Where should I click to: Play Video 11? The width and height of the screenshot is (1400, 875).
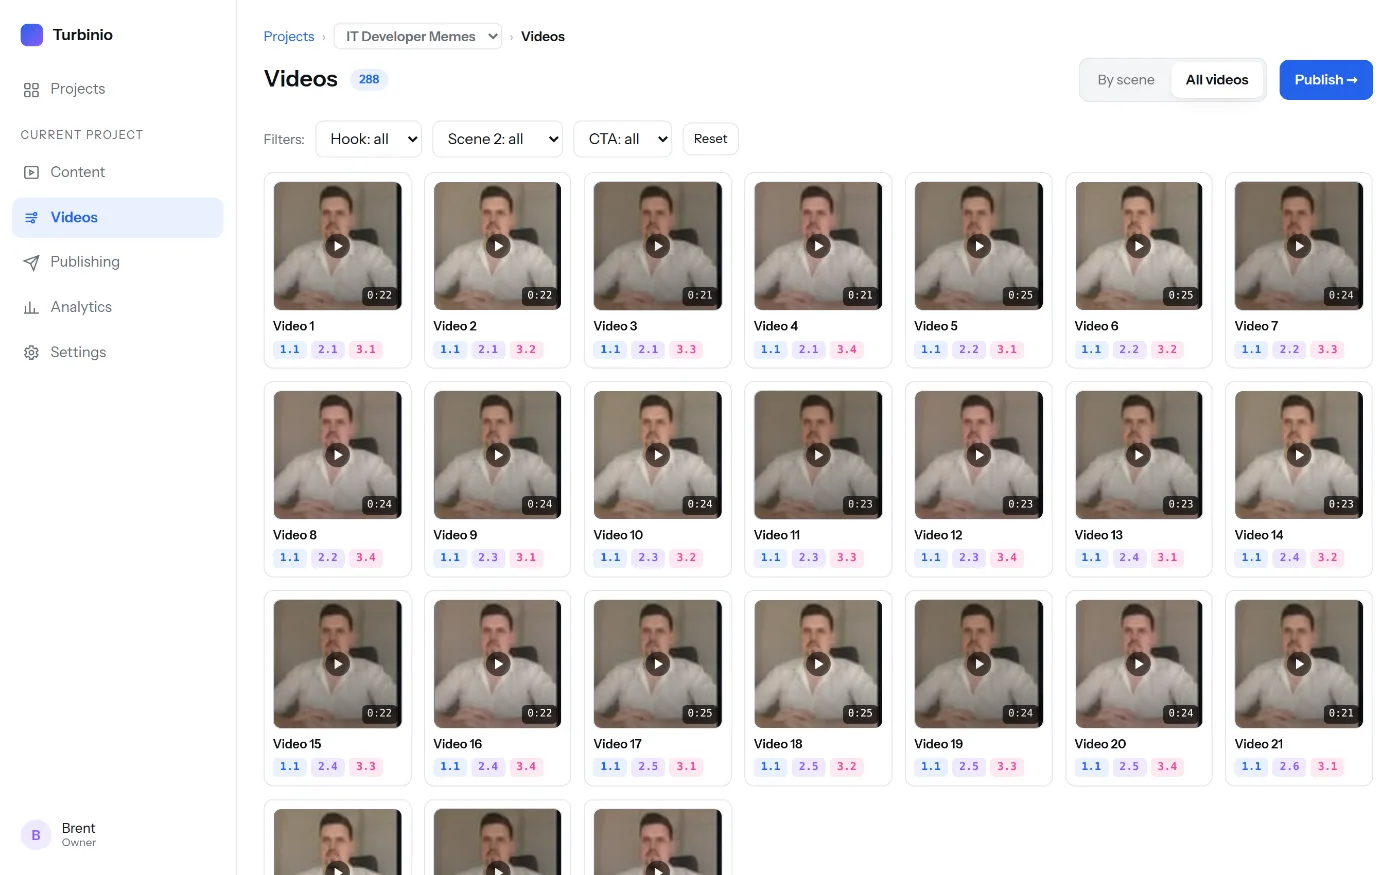[x=819, y=455]
